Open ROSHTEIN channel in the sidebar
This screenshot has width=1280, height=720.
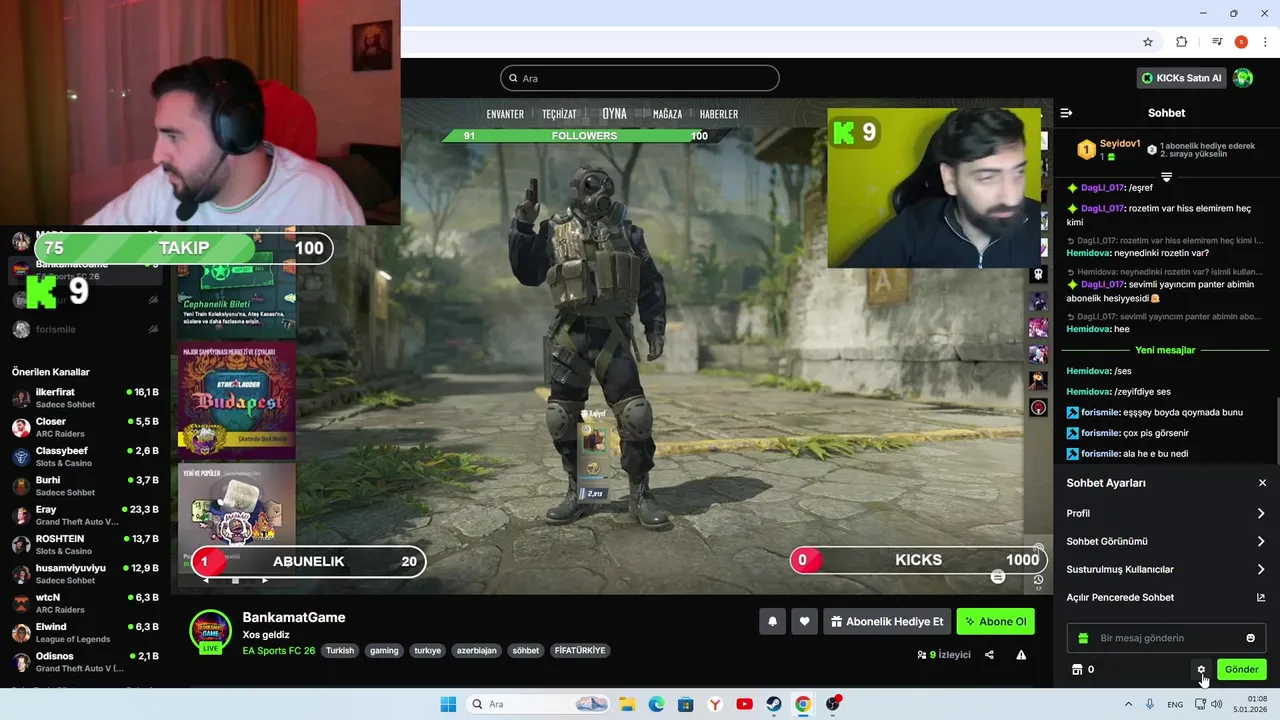[x=85, y=544]
